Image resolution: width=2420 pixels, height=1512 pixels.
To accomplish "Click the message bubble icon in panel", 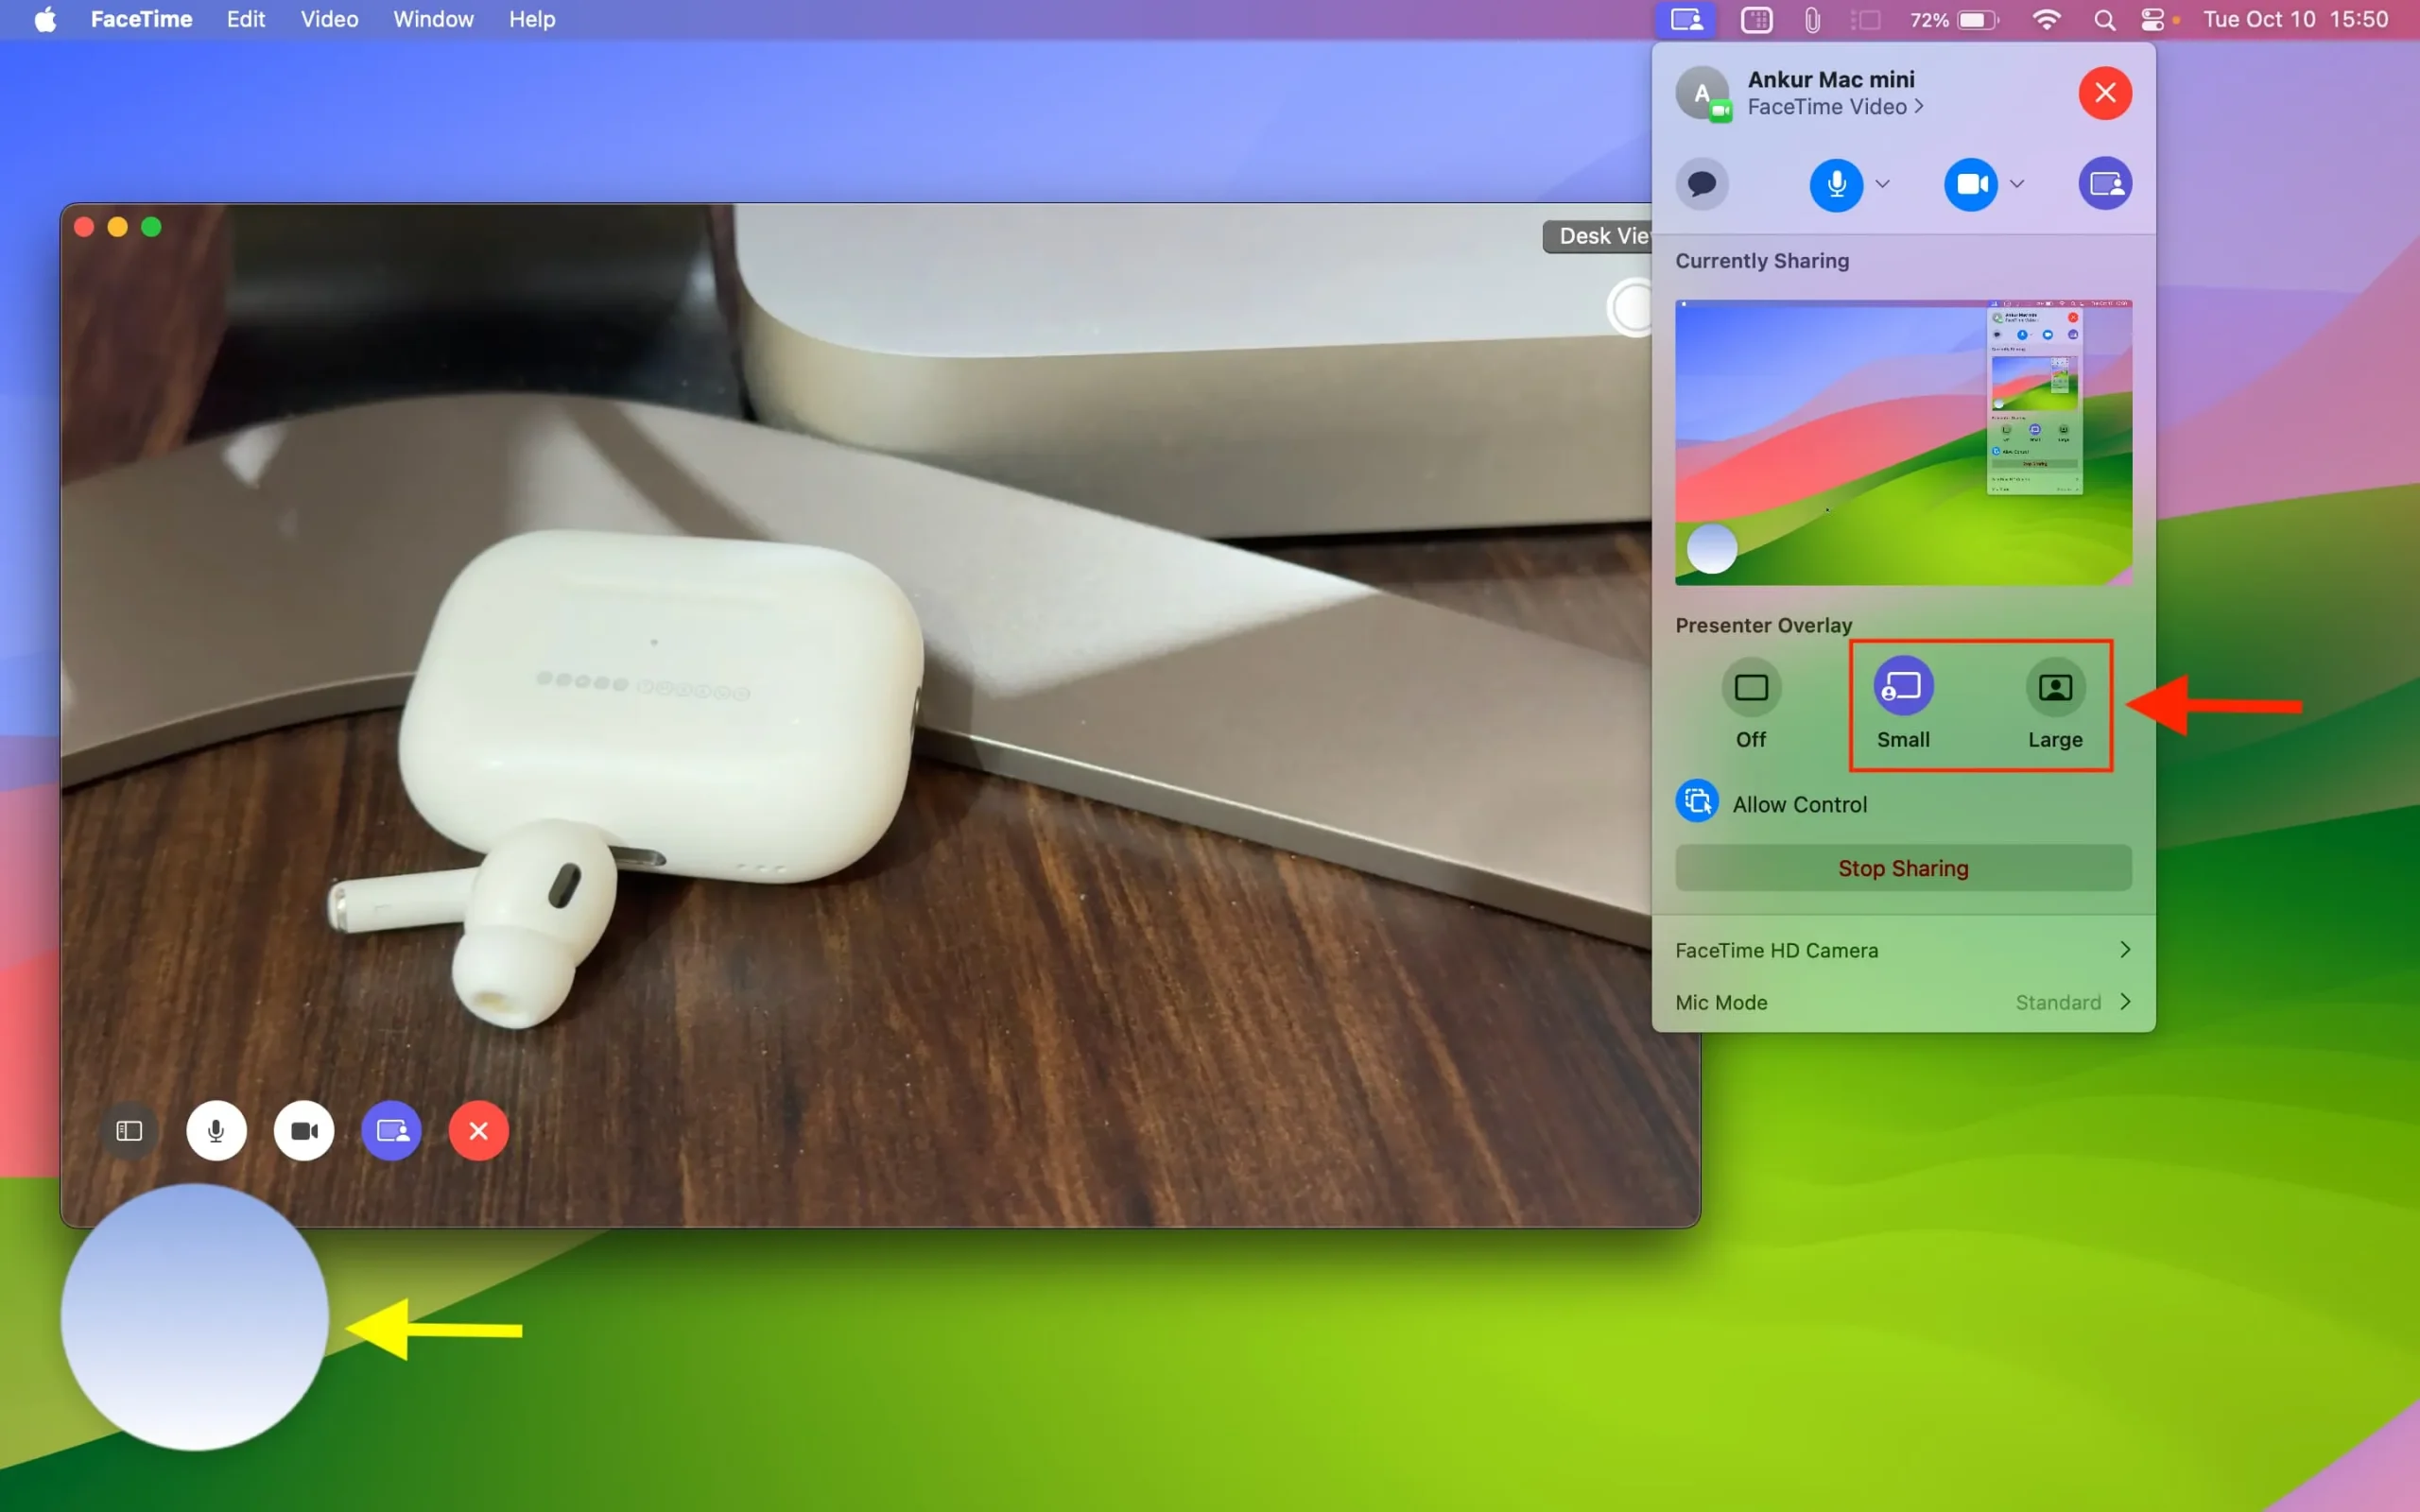I will click(x=1703, y=183).
